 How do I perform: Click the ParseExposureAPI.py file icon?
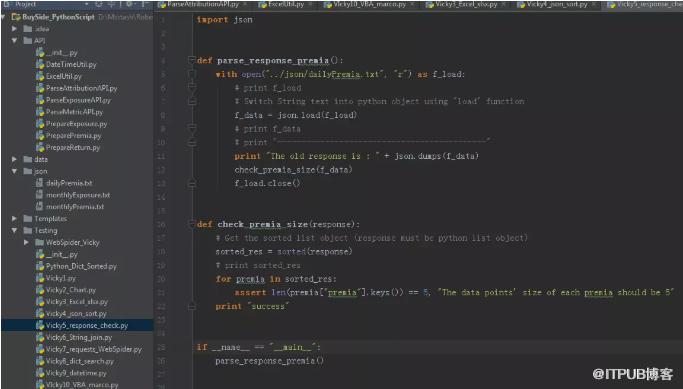pyautogui.click(x=40, y=100)
